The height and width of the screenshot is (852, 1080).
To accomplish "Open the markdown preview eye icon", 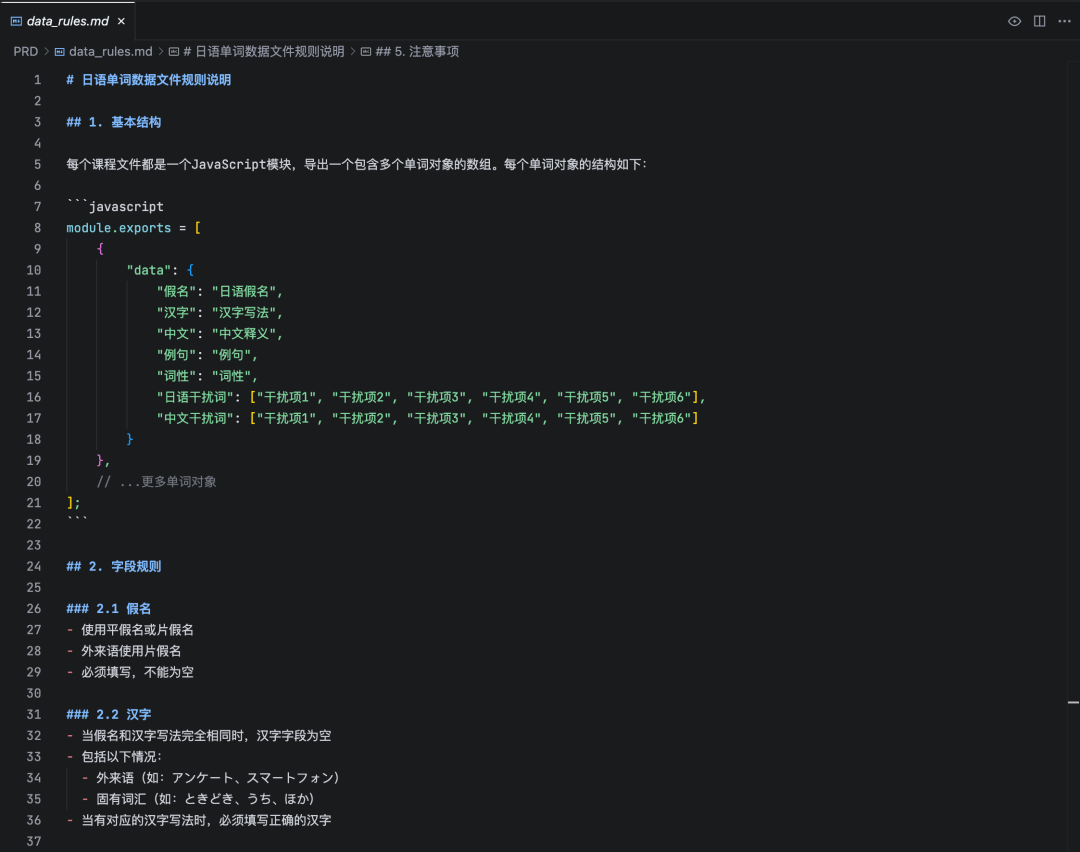I will (x=1014, y=21).
